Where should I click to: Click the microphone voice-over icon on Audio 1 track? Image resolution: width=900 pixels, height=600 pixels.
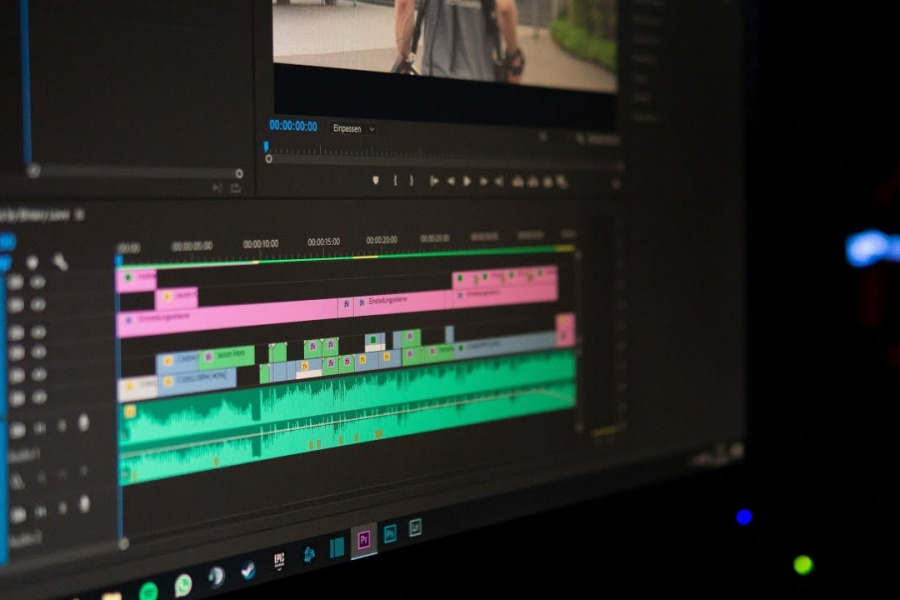[x=84, y=423]
